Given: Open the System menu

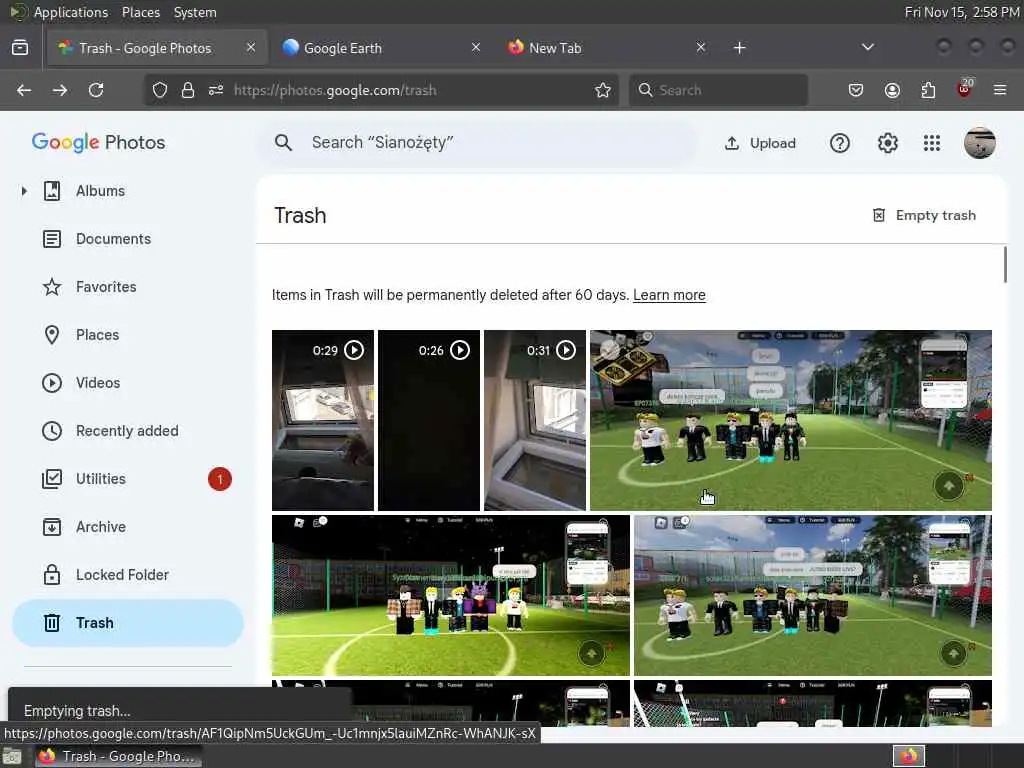Looking at the screenshot, I should 195,12.
